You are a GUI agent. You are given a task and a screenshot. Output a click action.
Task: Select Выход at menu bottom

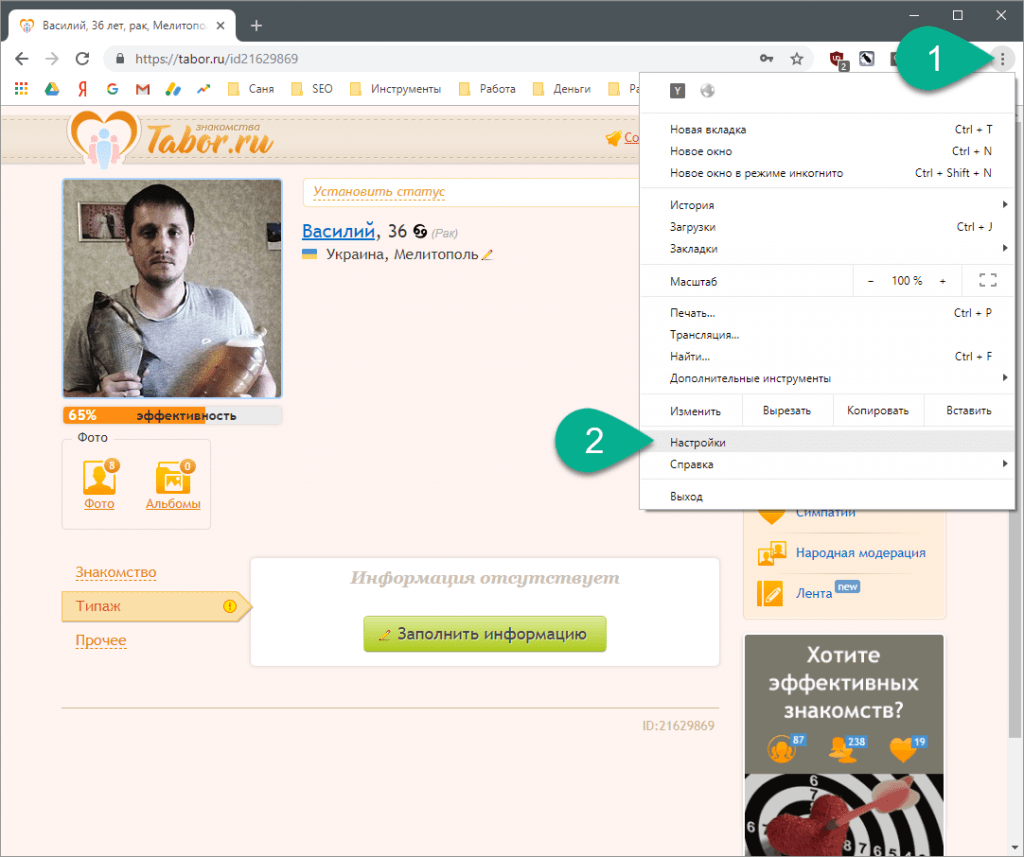[x=827, y=496]
